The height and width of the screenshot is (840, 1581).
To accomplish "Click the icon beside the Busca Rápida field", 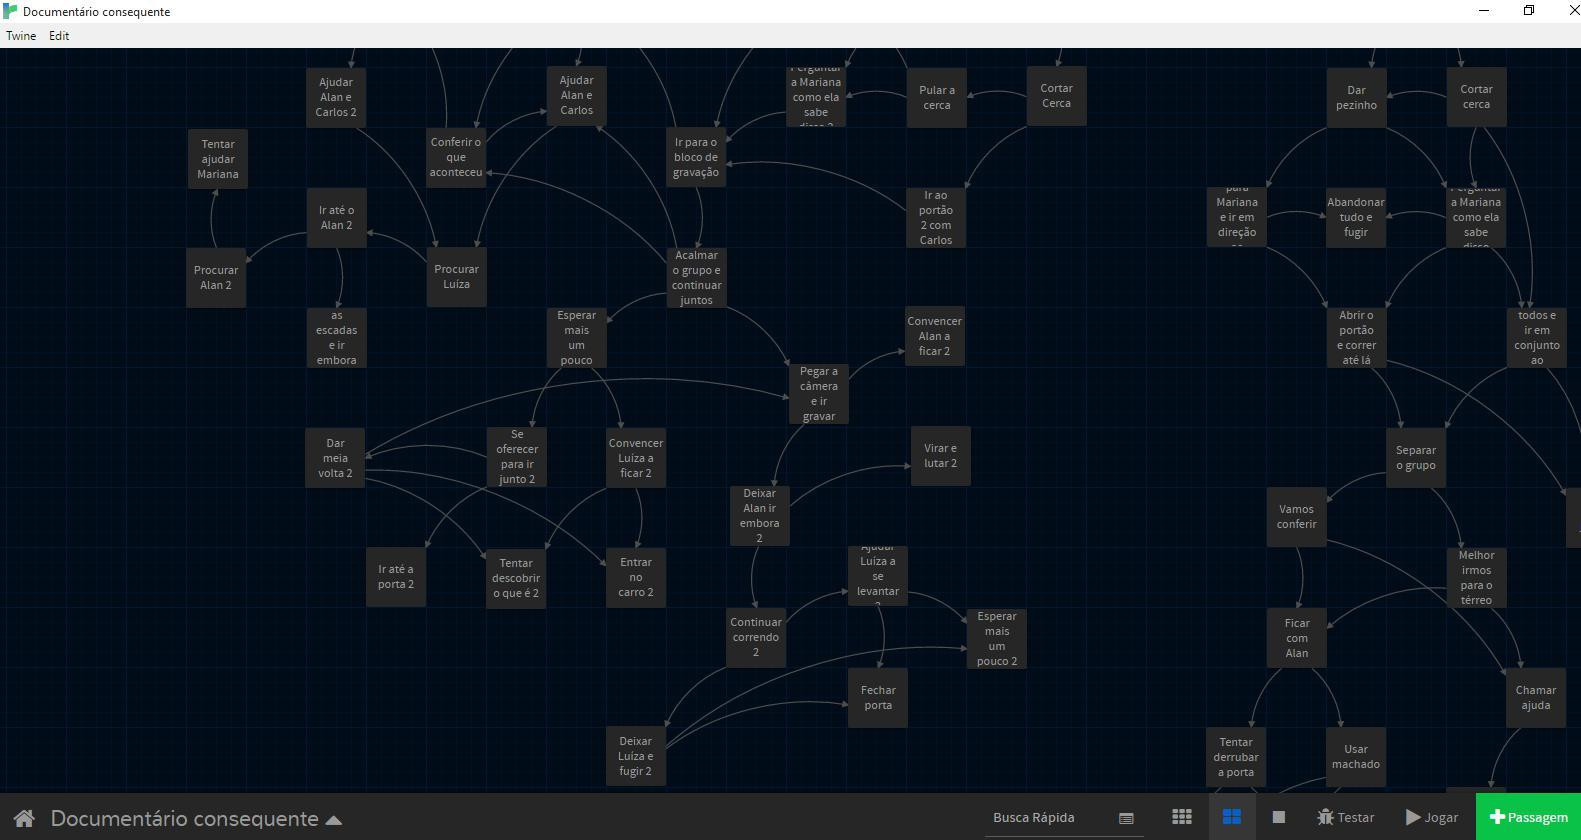I will point(1126,818).
